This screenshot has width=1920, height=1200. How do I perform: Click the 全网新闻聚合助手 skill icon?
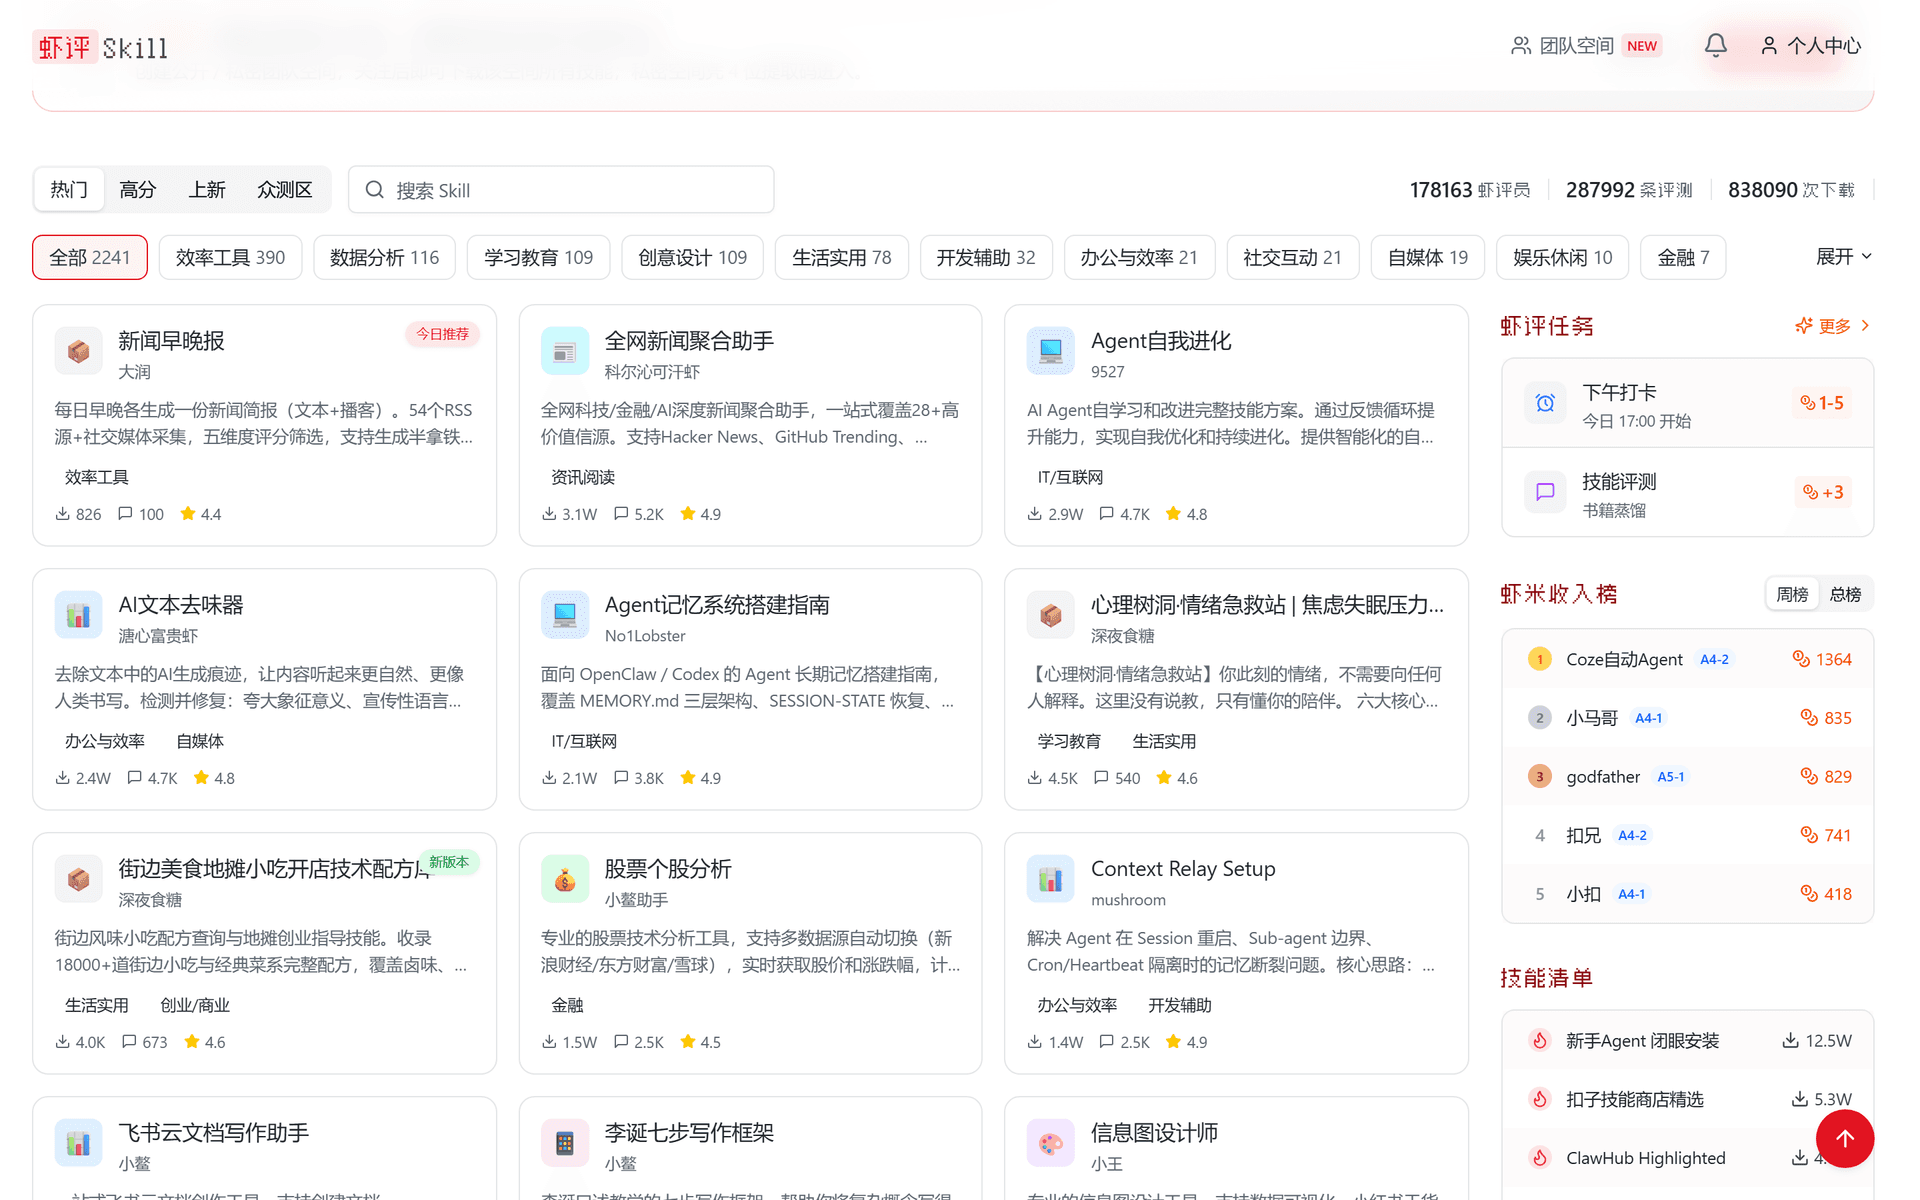tap(565, 351)
